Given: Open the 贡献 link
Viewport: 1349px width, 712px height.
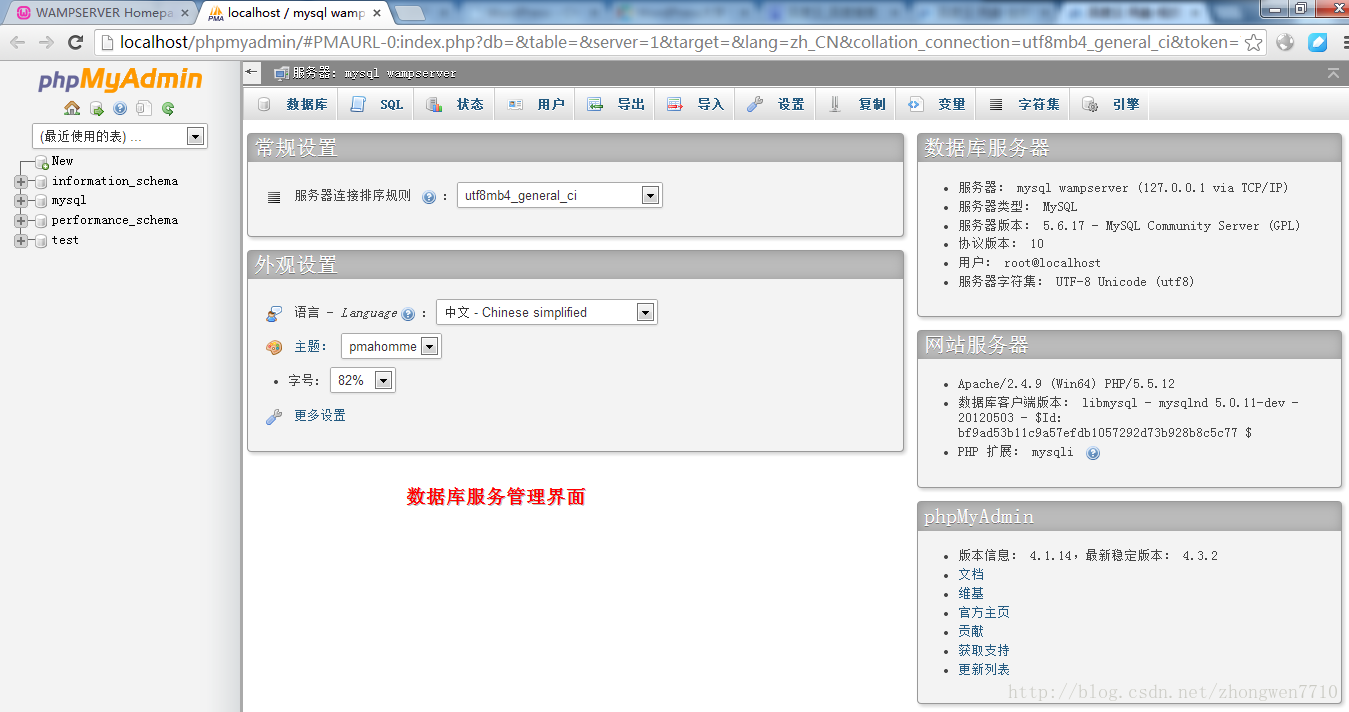Looking at the screenshot, I should click(971, 632).
